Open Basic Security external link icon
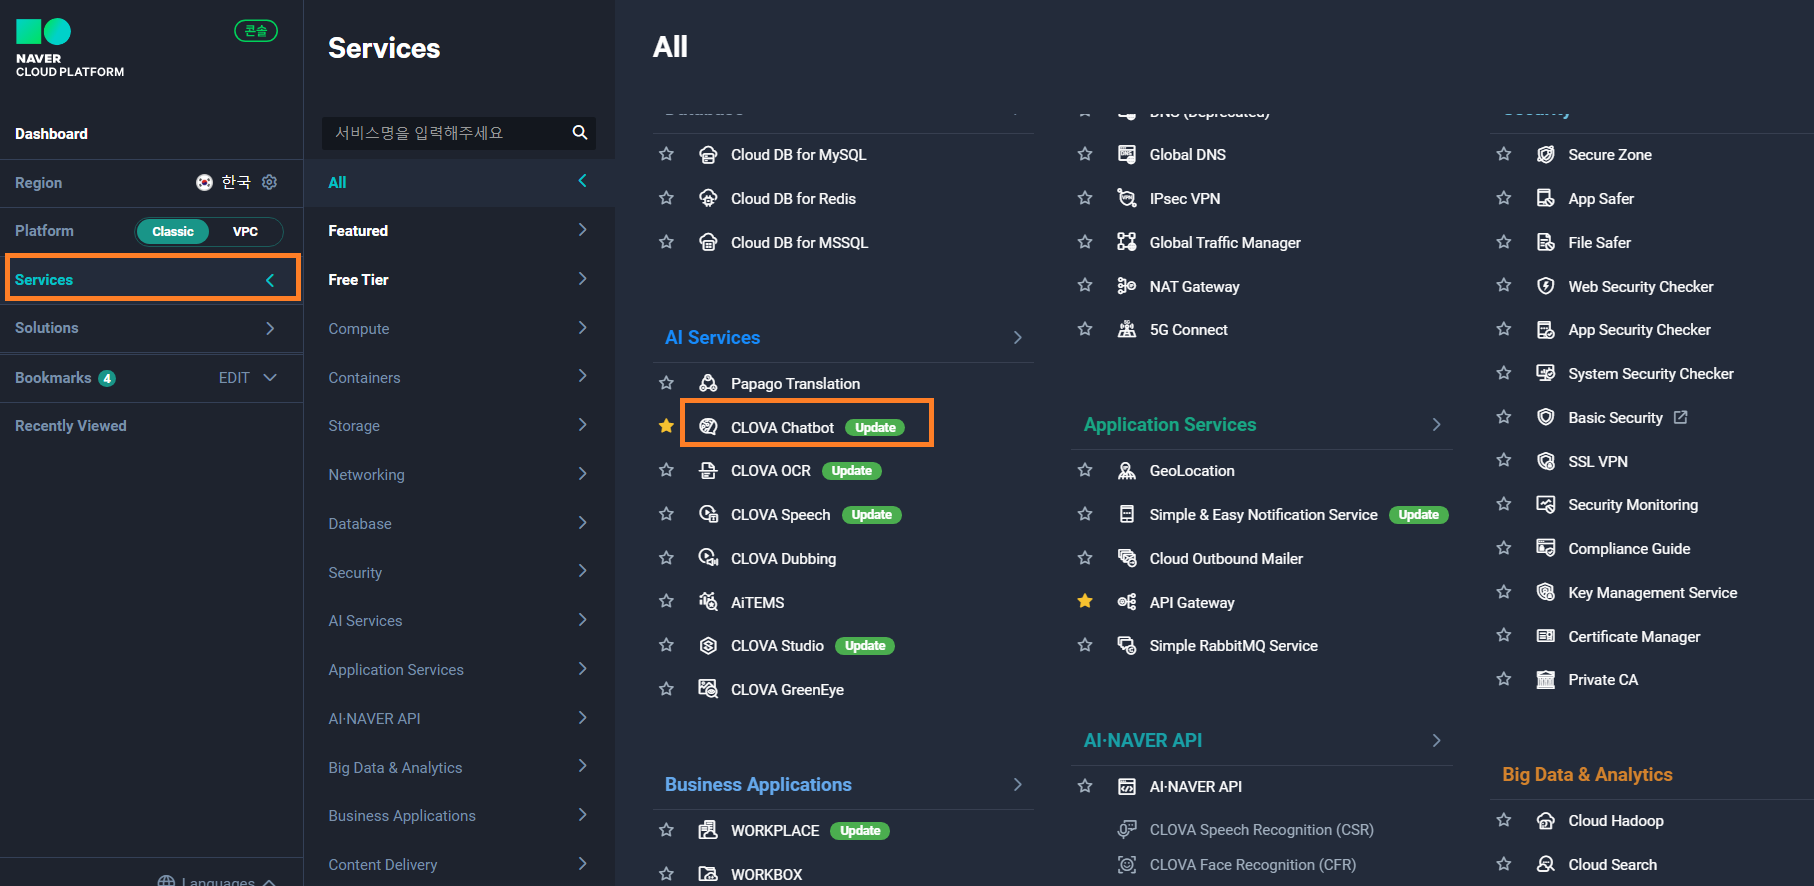The width and height of the screenshot is (1814, 886). click(1681, 417)
